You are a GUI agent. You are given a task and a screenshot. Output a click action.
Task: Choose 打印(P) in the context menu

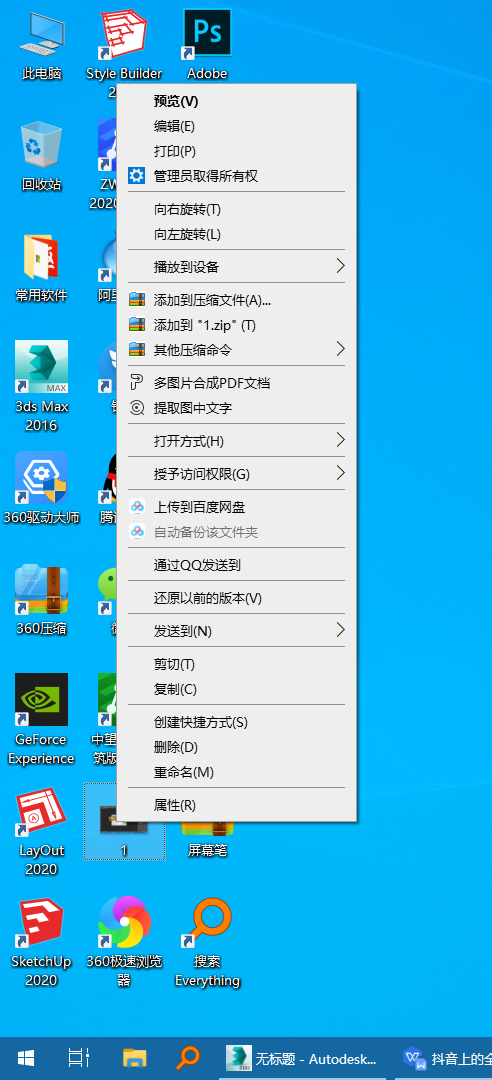[x=236, y=151]
